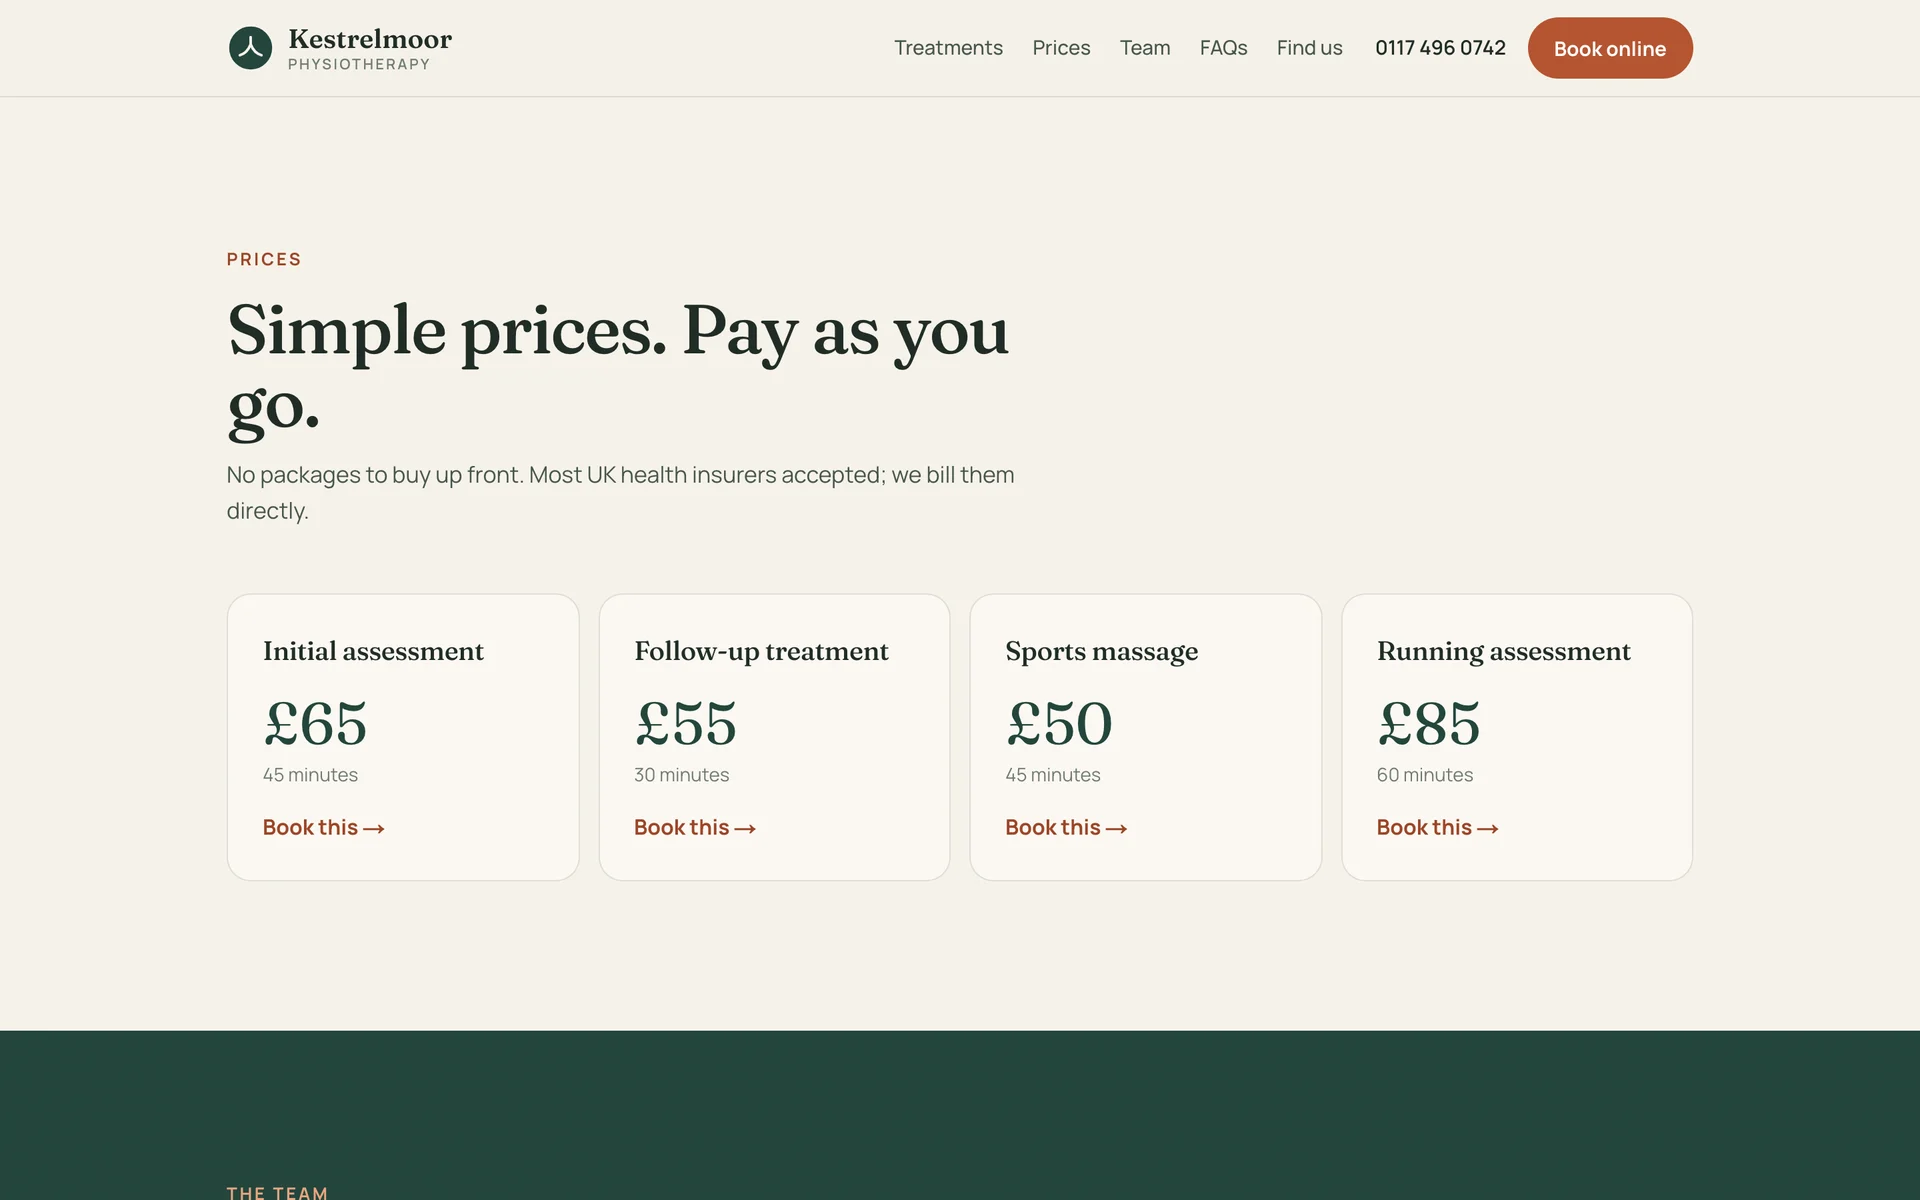Screen dimensions: 1920x1200
Task: Click the Kestrelmoor circular logo icon
Action: [x=250, y=48]
